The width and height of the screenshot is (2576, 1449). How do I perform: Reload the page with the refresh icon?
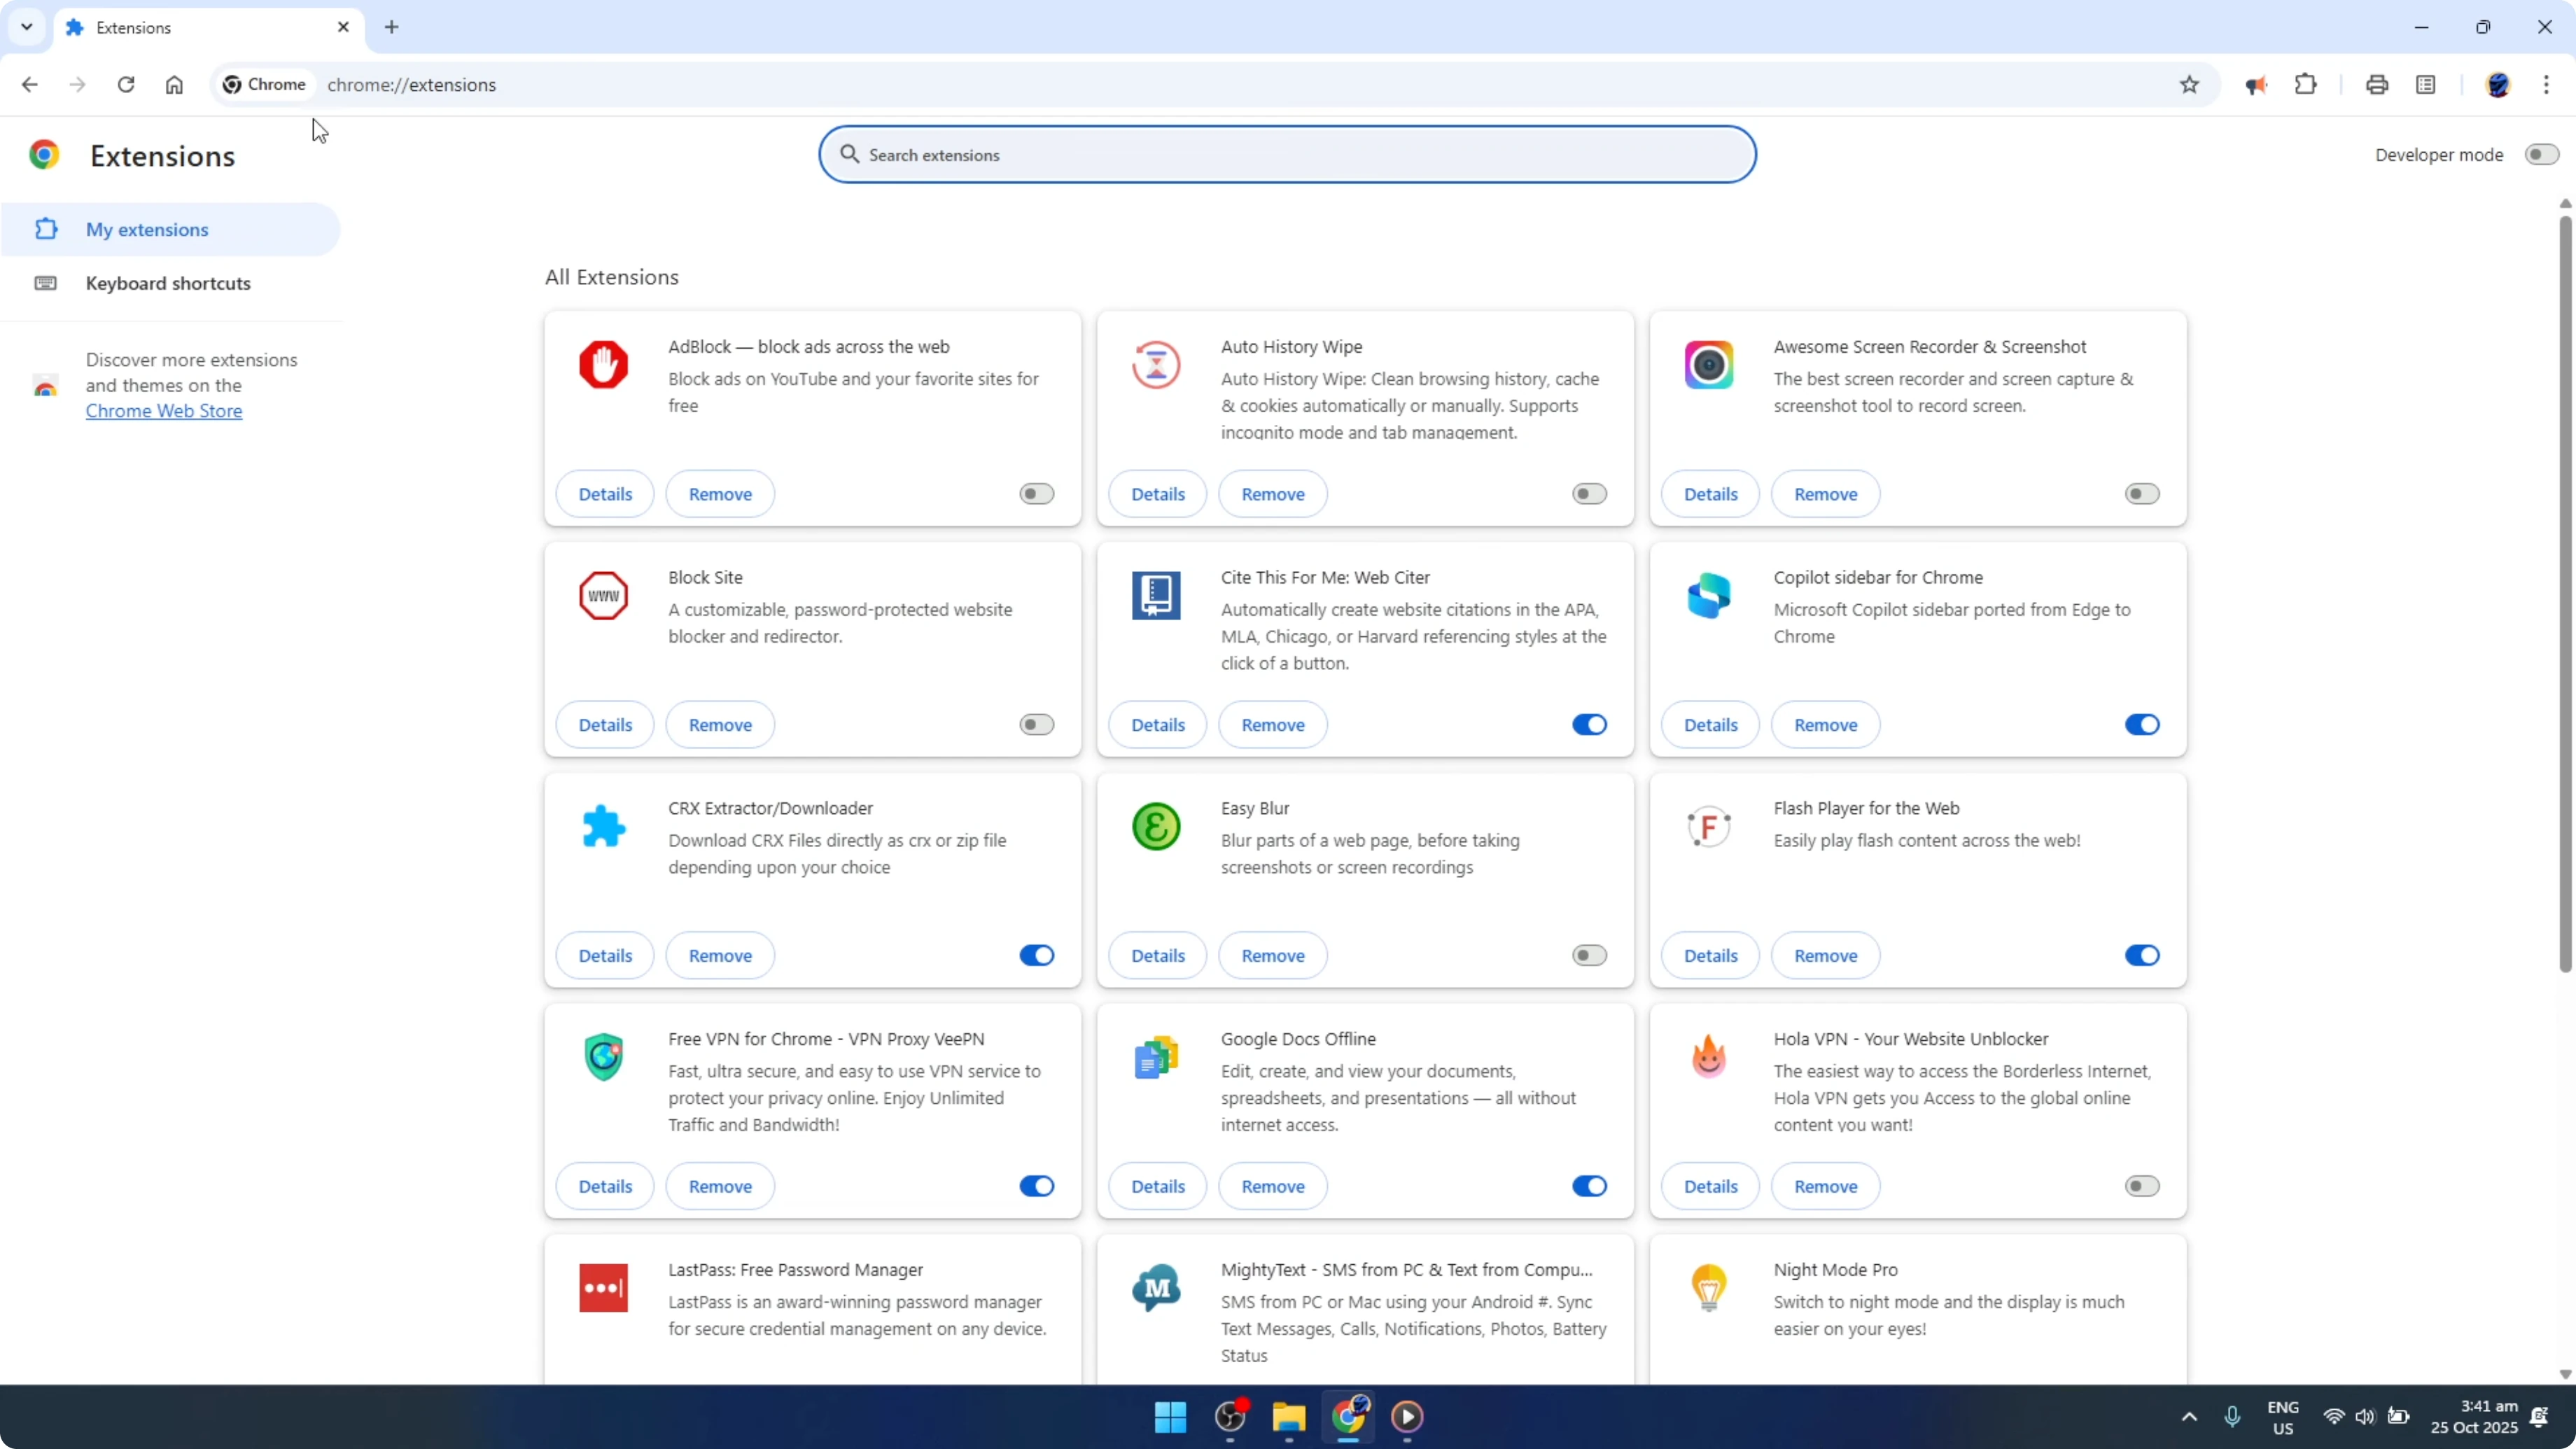point(126,84)
